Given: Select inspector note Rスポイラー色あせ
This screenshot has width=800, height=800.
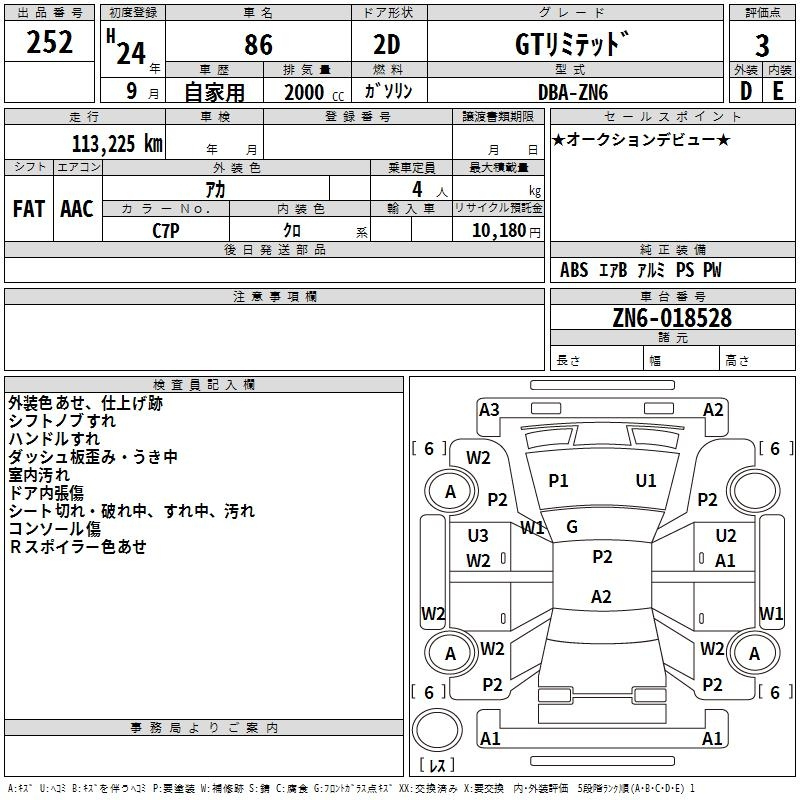Looking at the screenshot, I should 78,546.
